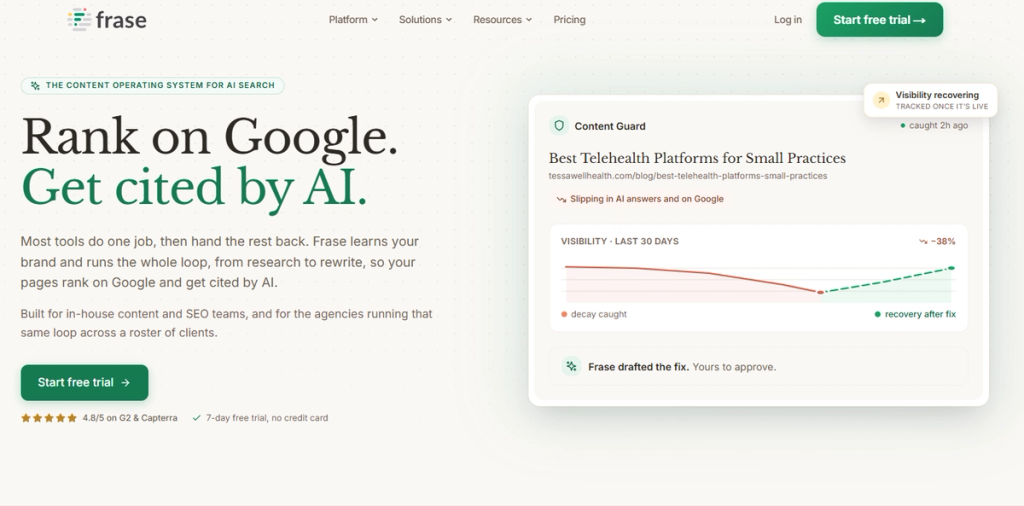The image size is (1024, 506).
Task: Open the Log in link
Action: click(788, 20)
